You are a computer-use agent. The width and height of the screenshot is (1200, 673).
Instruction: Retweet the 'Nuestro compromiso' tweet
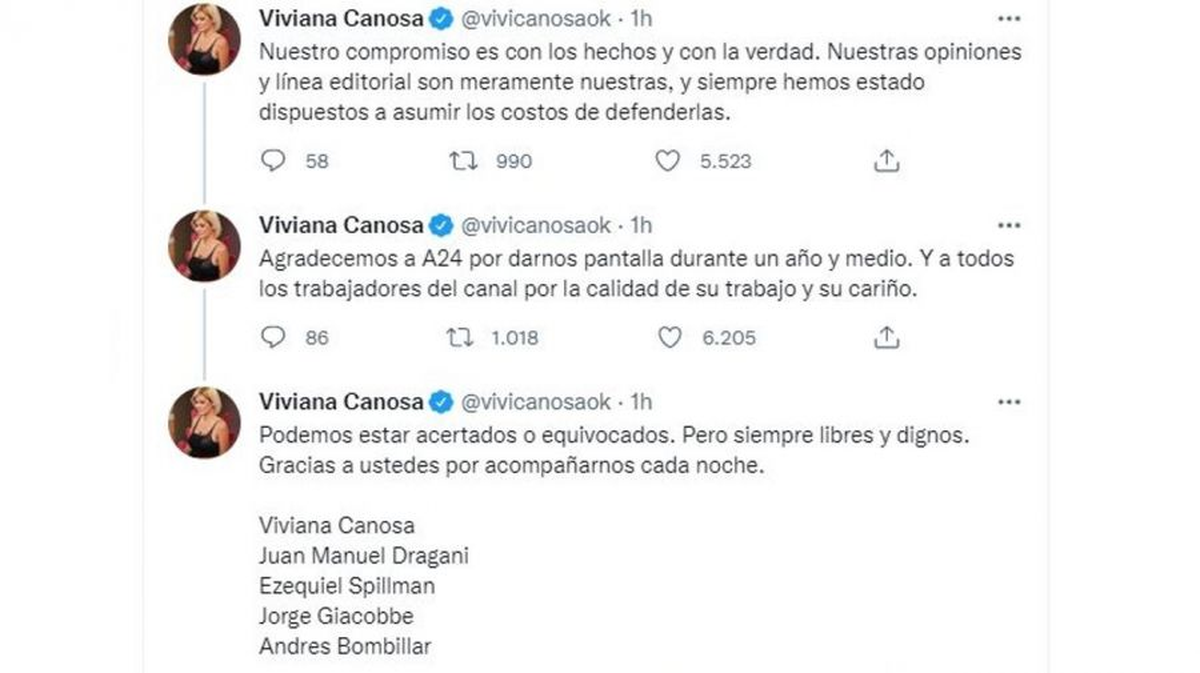[x=464, y=161]
